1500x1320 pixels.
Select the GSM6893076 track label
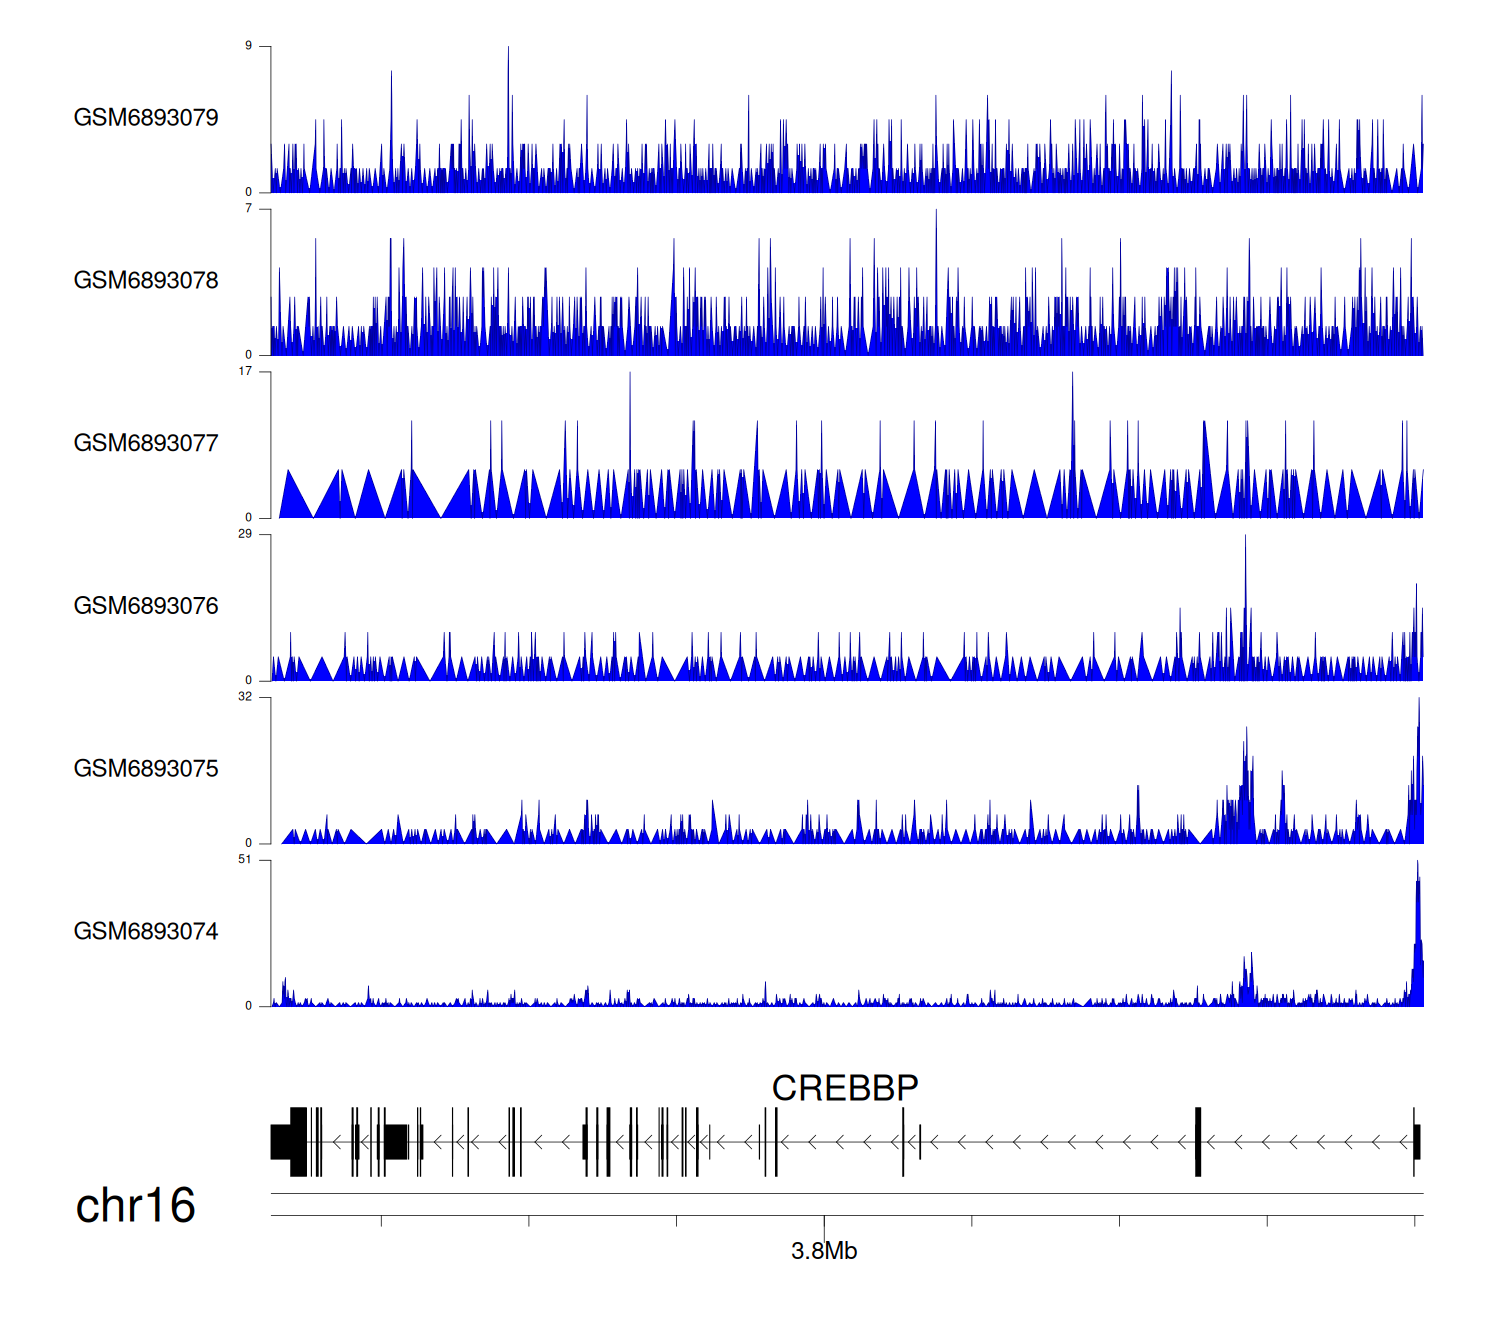146,606
